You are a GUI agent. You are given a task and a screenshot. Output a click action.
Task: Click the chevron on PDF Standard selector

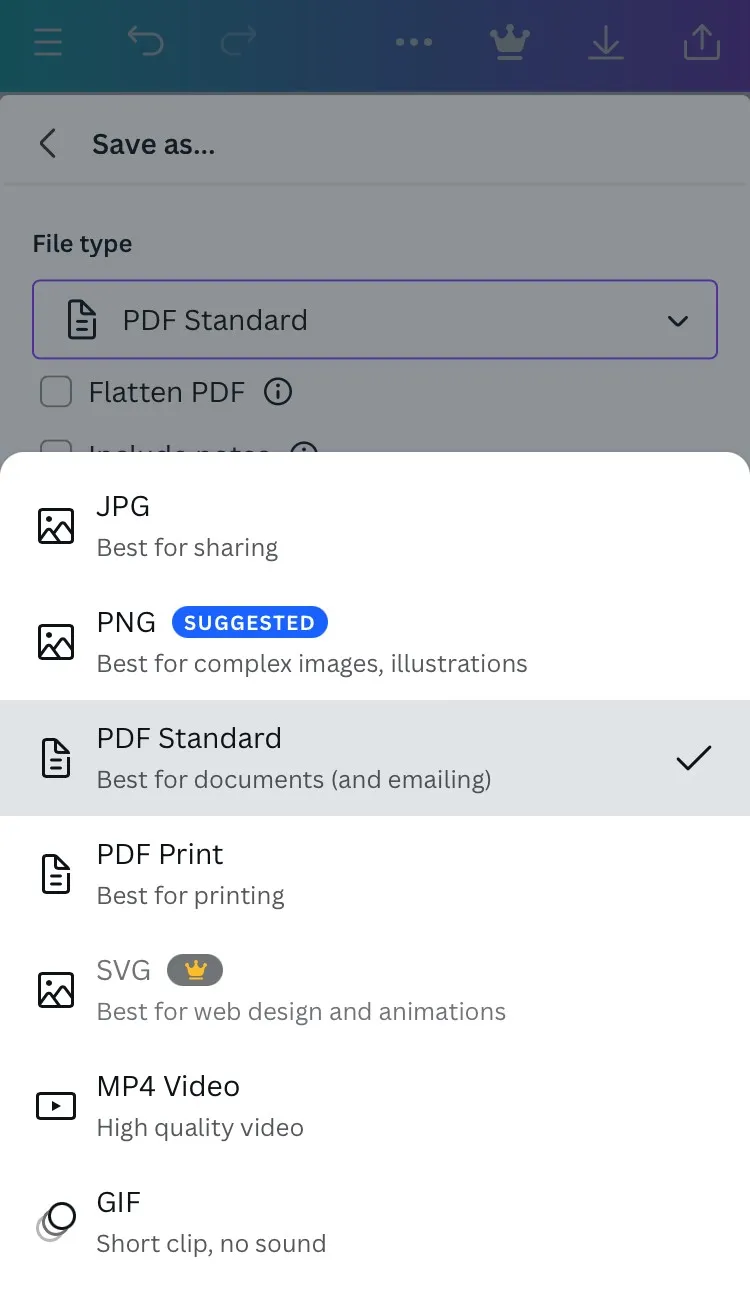678,321
